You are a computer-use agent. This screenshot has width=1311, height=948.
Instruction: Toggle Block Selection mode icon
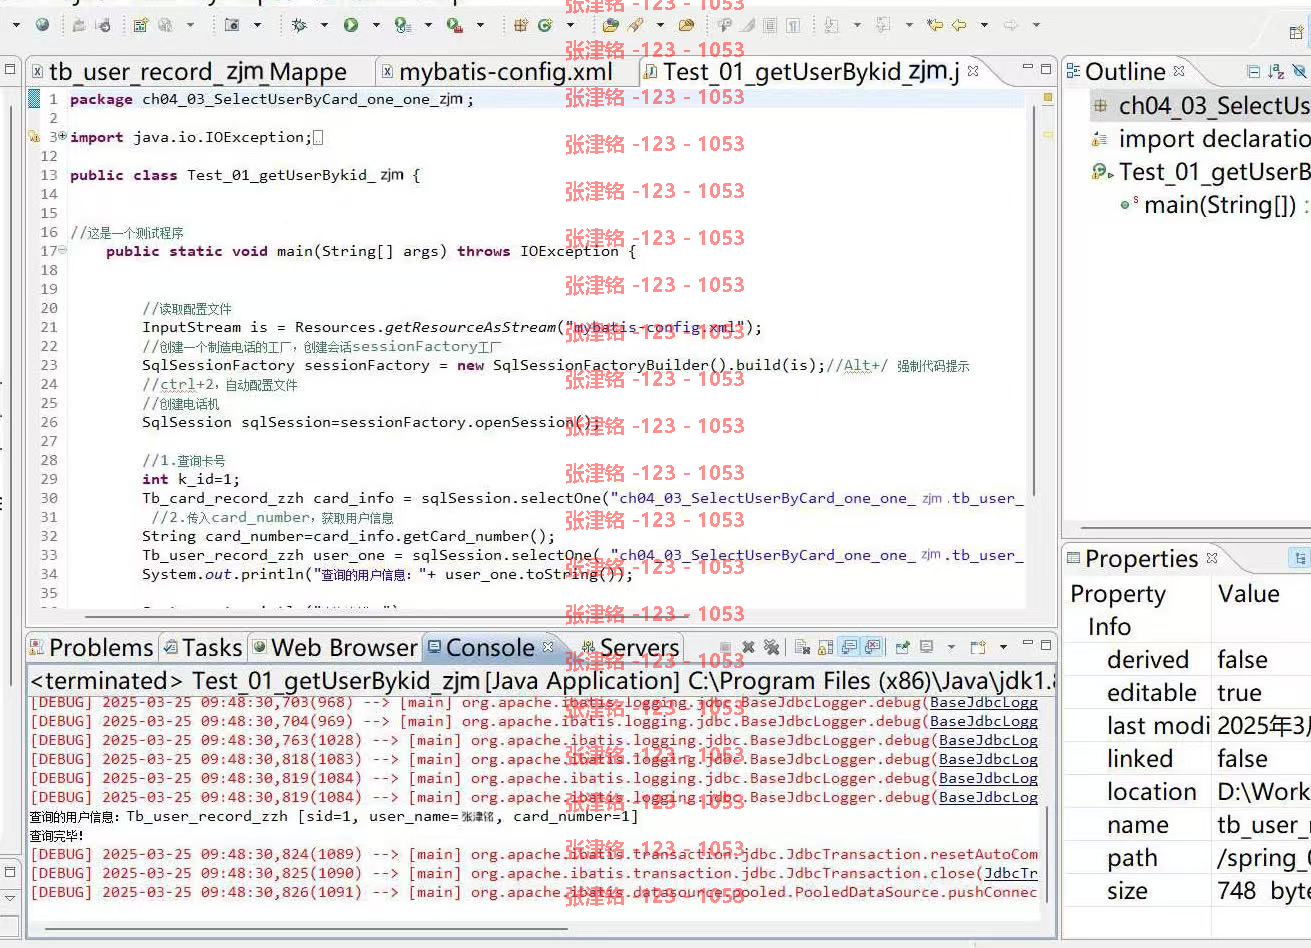click(770, 25)
